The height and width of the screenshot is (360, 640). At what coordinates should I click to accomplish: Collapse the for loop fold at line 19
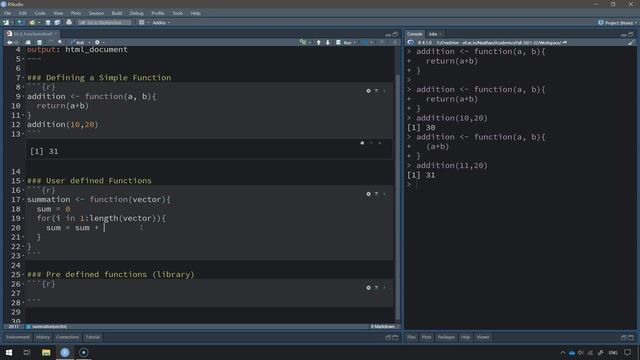[23, 218]
